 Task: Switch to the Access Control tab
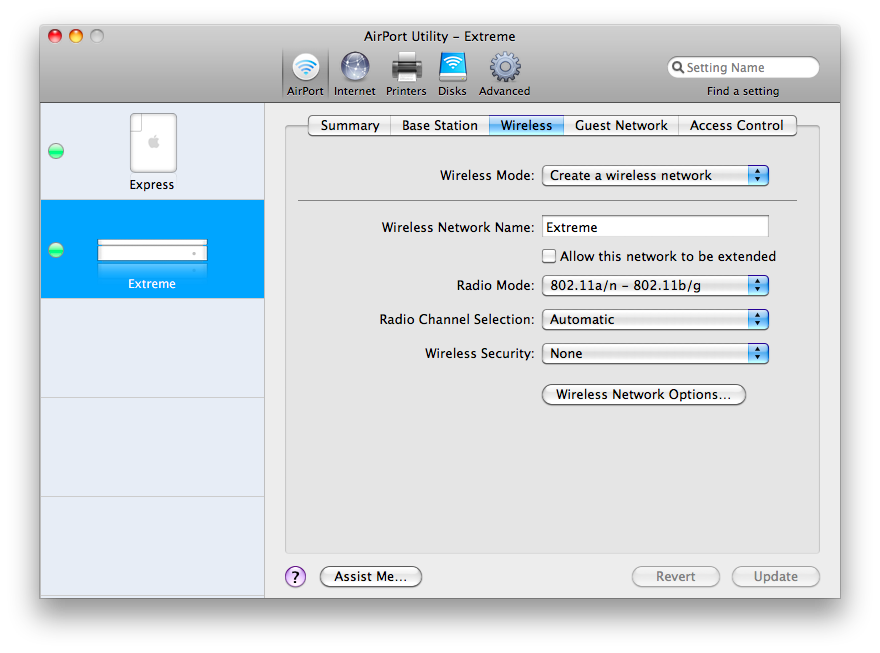[737, 126]
